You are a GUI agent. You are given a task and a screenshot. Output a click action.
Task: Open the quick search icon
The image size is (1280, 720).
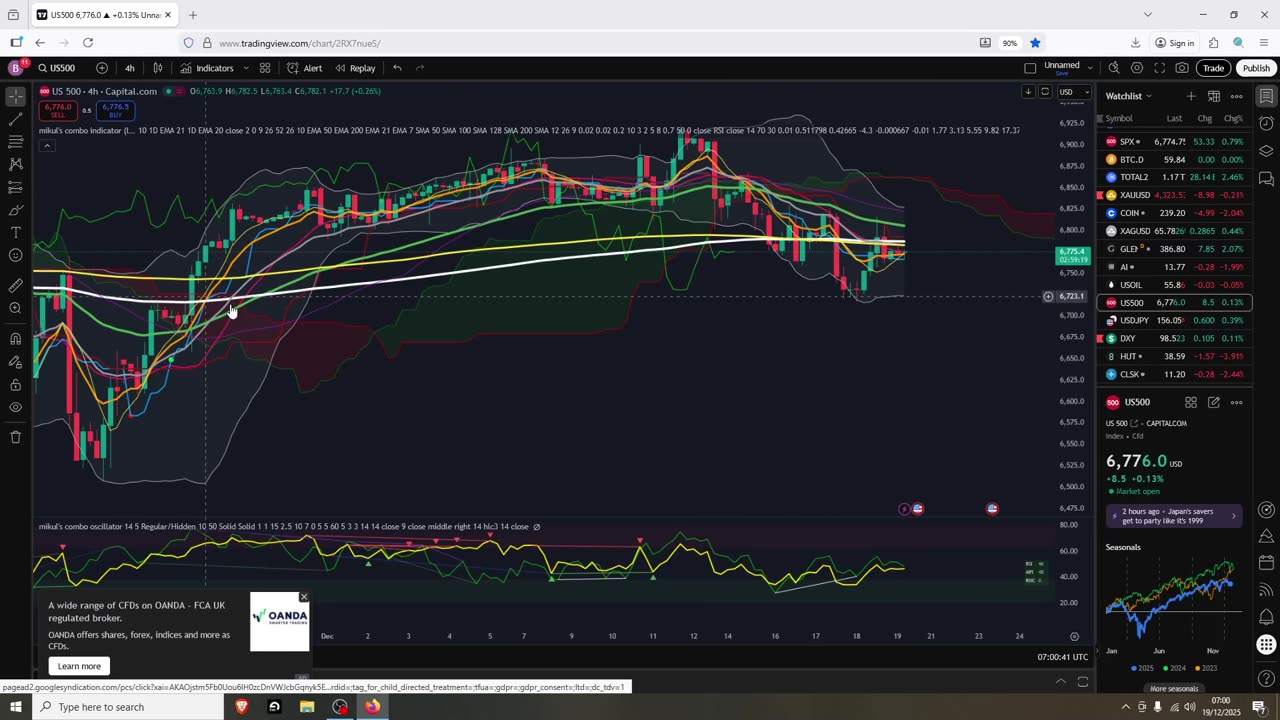click(x=1114, y=68)
